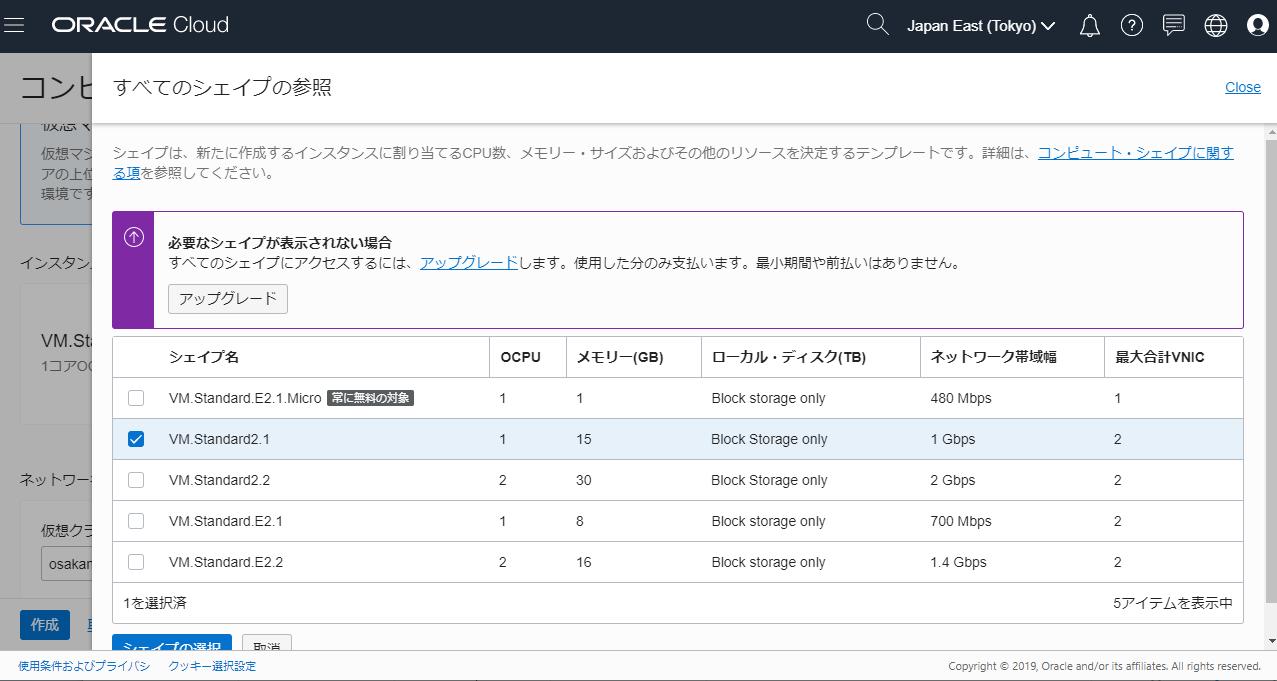Click the 必要なシェイプが表示されない場合 heading

click(280, 242)
